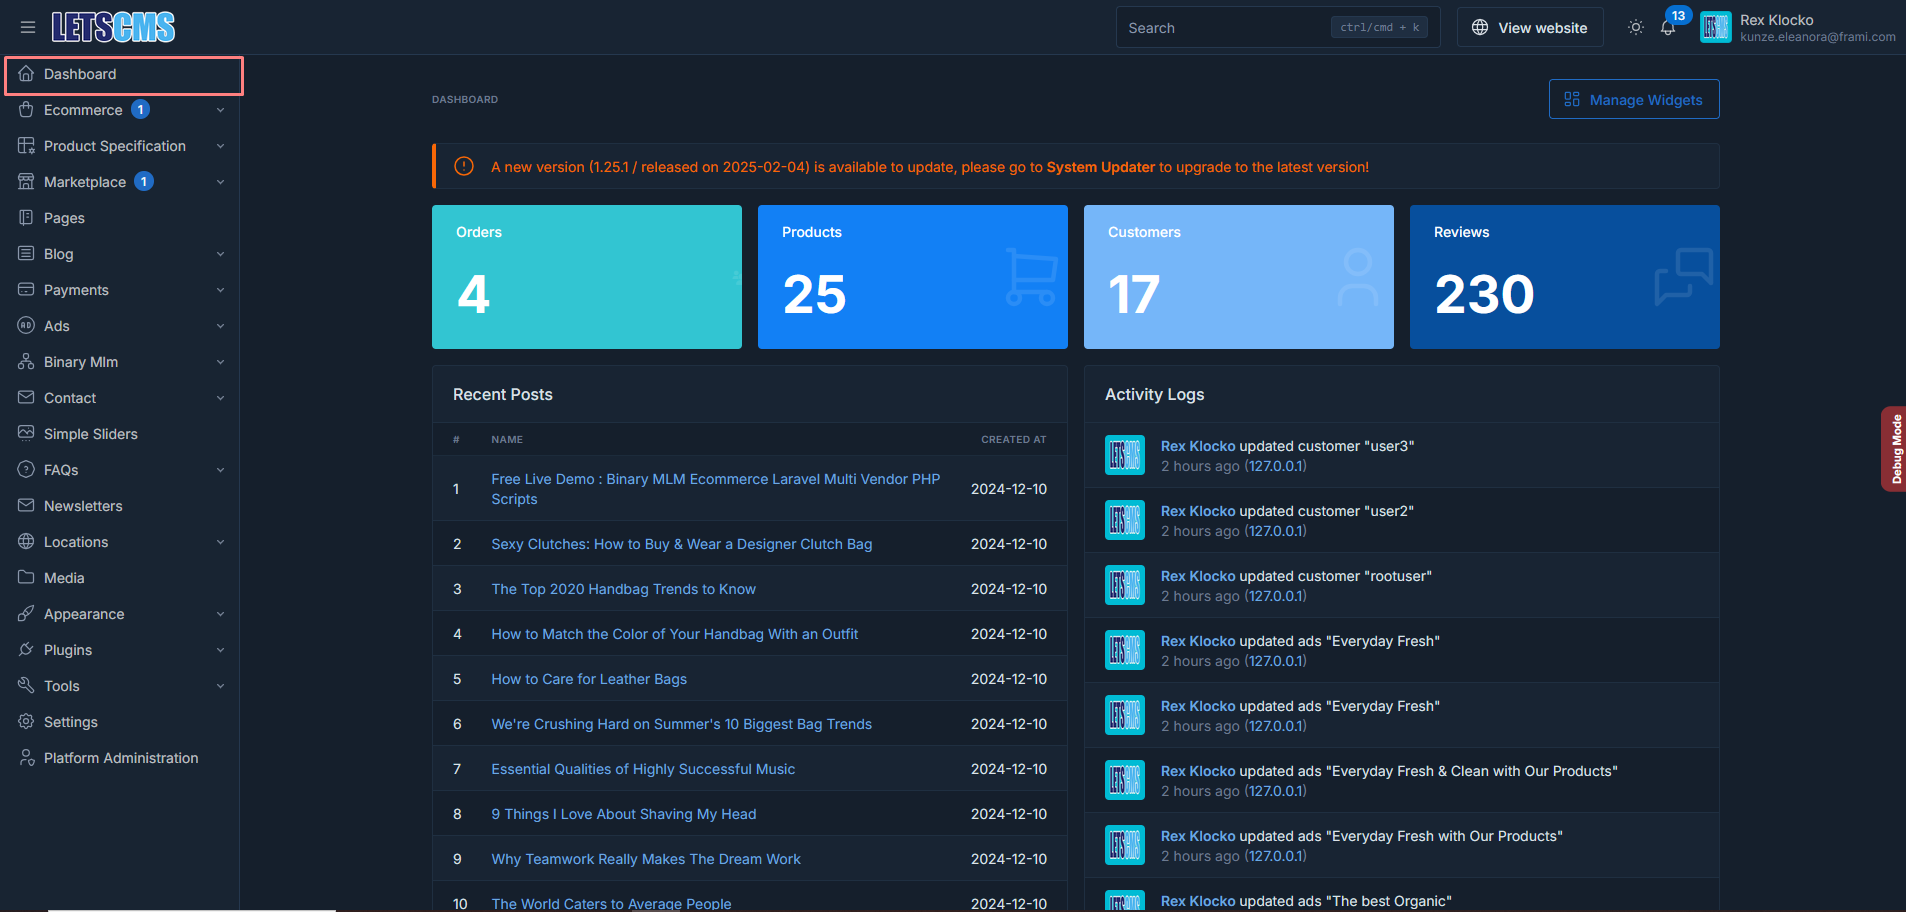Open the notifications bell icon
Screen dimensions: 1906x912
[1668, 27]
